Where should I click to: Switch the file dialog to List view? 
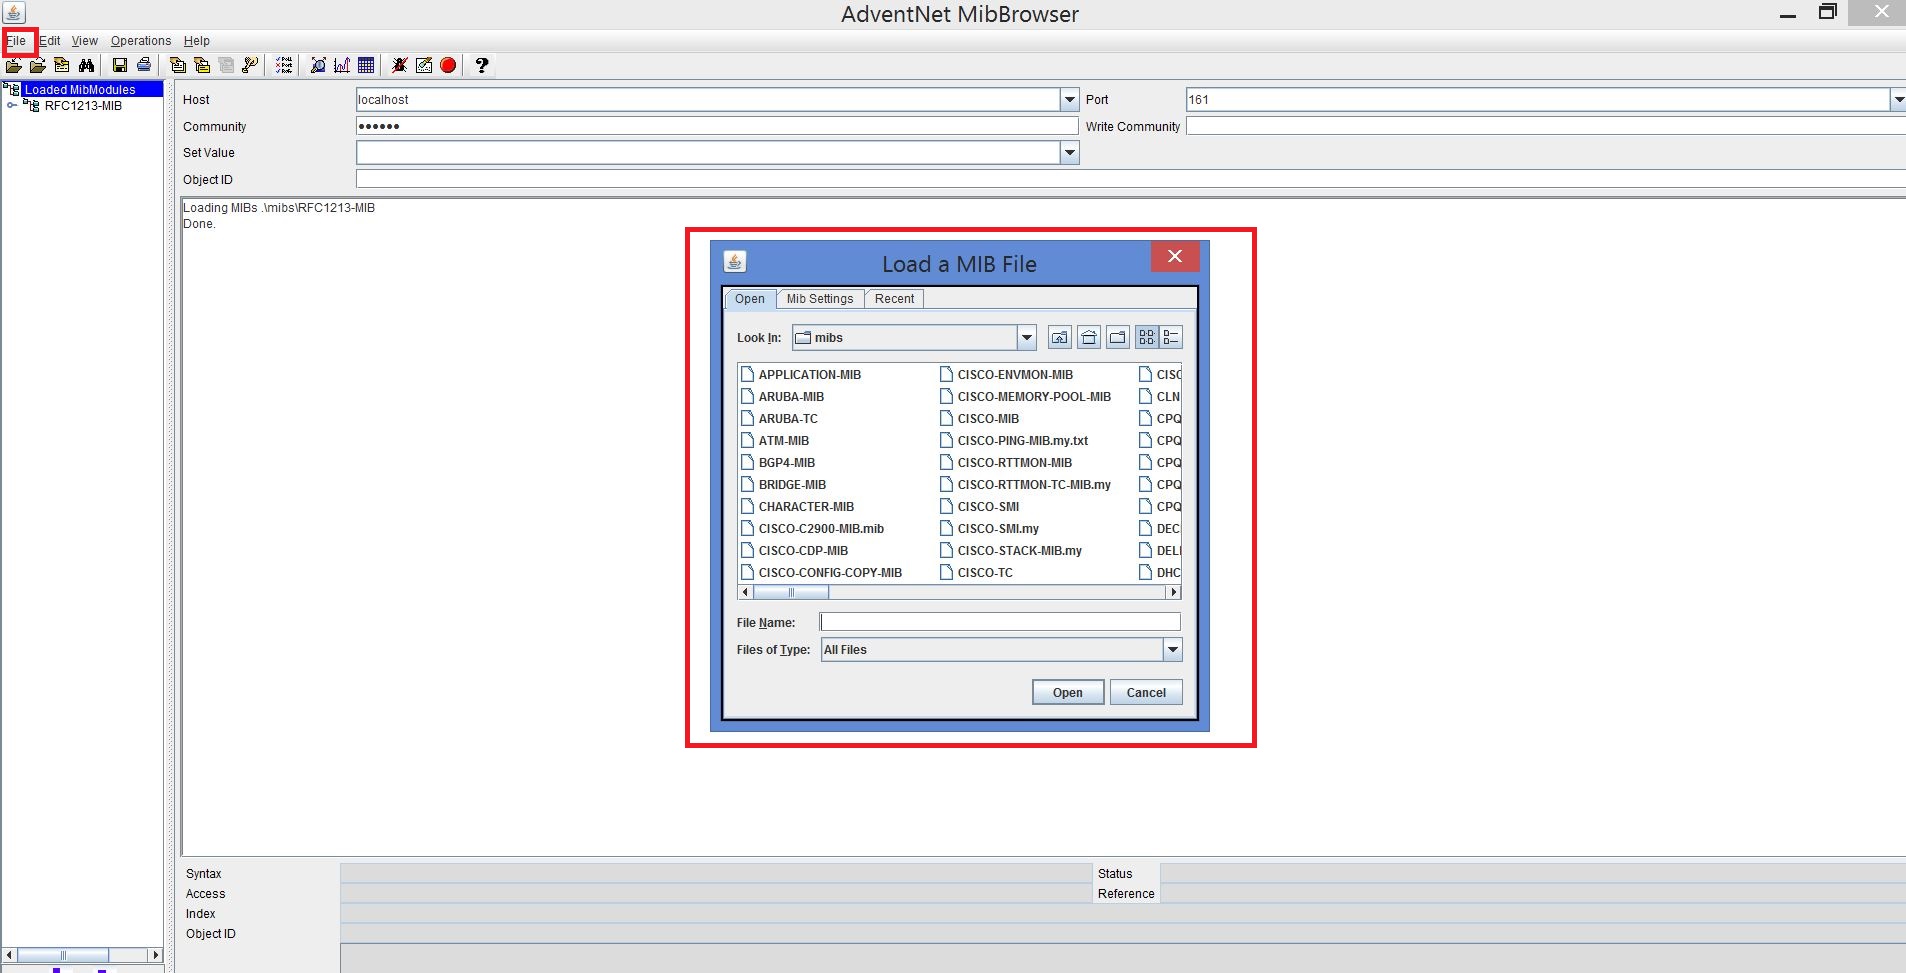(x=1147, y=338)
